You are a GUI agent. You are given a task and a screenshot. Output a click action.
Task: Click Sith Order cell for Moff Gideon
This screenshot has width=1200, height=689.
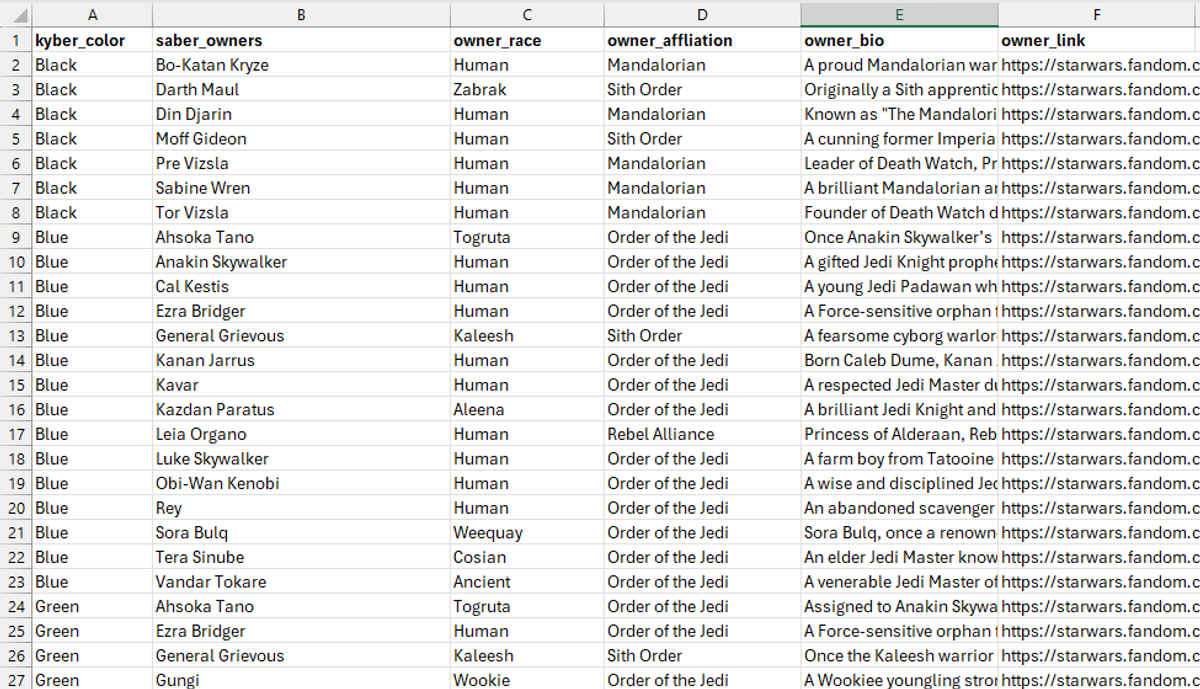click(702, 139)
